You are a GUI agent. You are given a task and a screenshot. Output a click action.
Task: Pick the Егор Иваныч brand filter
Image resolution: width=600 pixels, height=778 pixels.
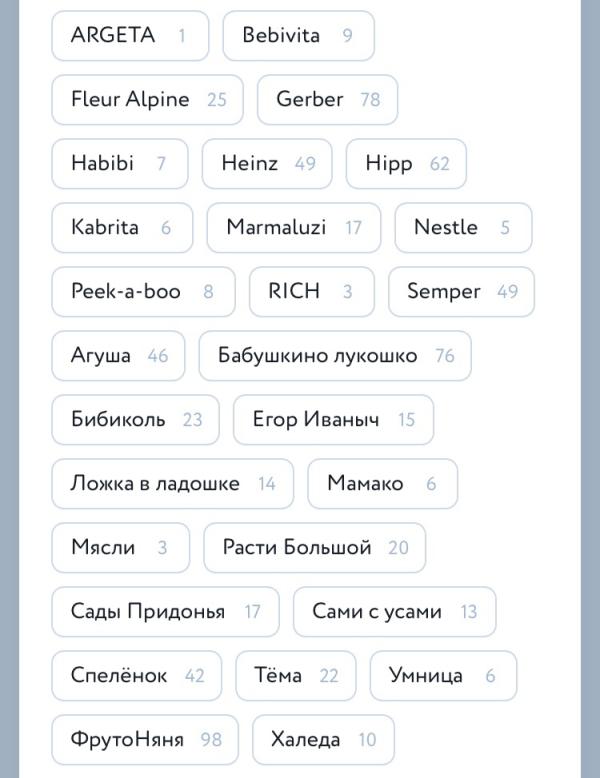tap(333, 420)
